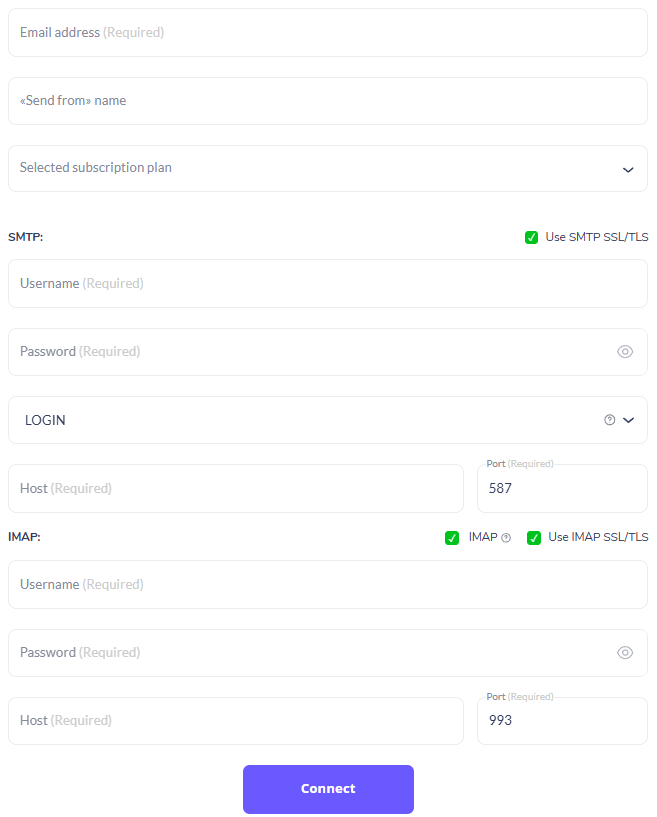
Task: Open the help icon in LOGIN dropdown
Action: coord(610,420)
